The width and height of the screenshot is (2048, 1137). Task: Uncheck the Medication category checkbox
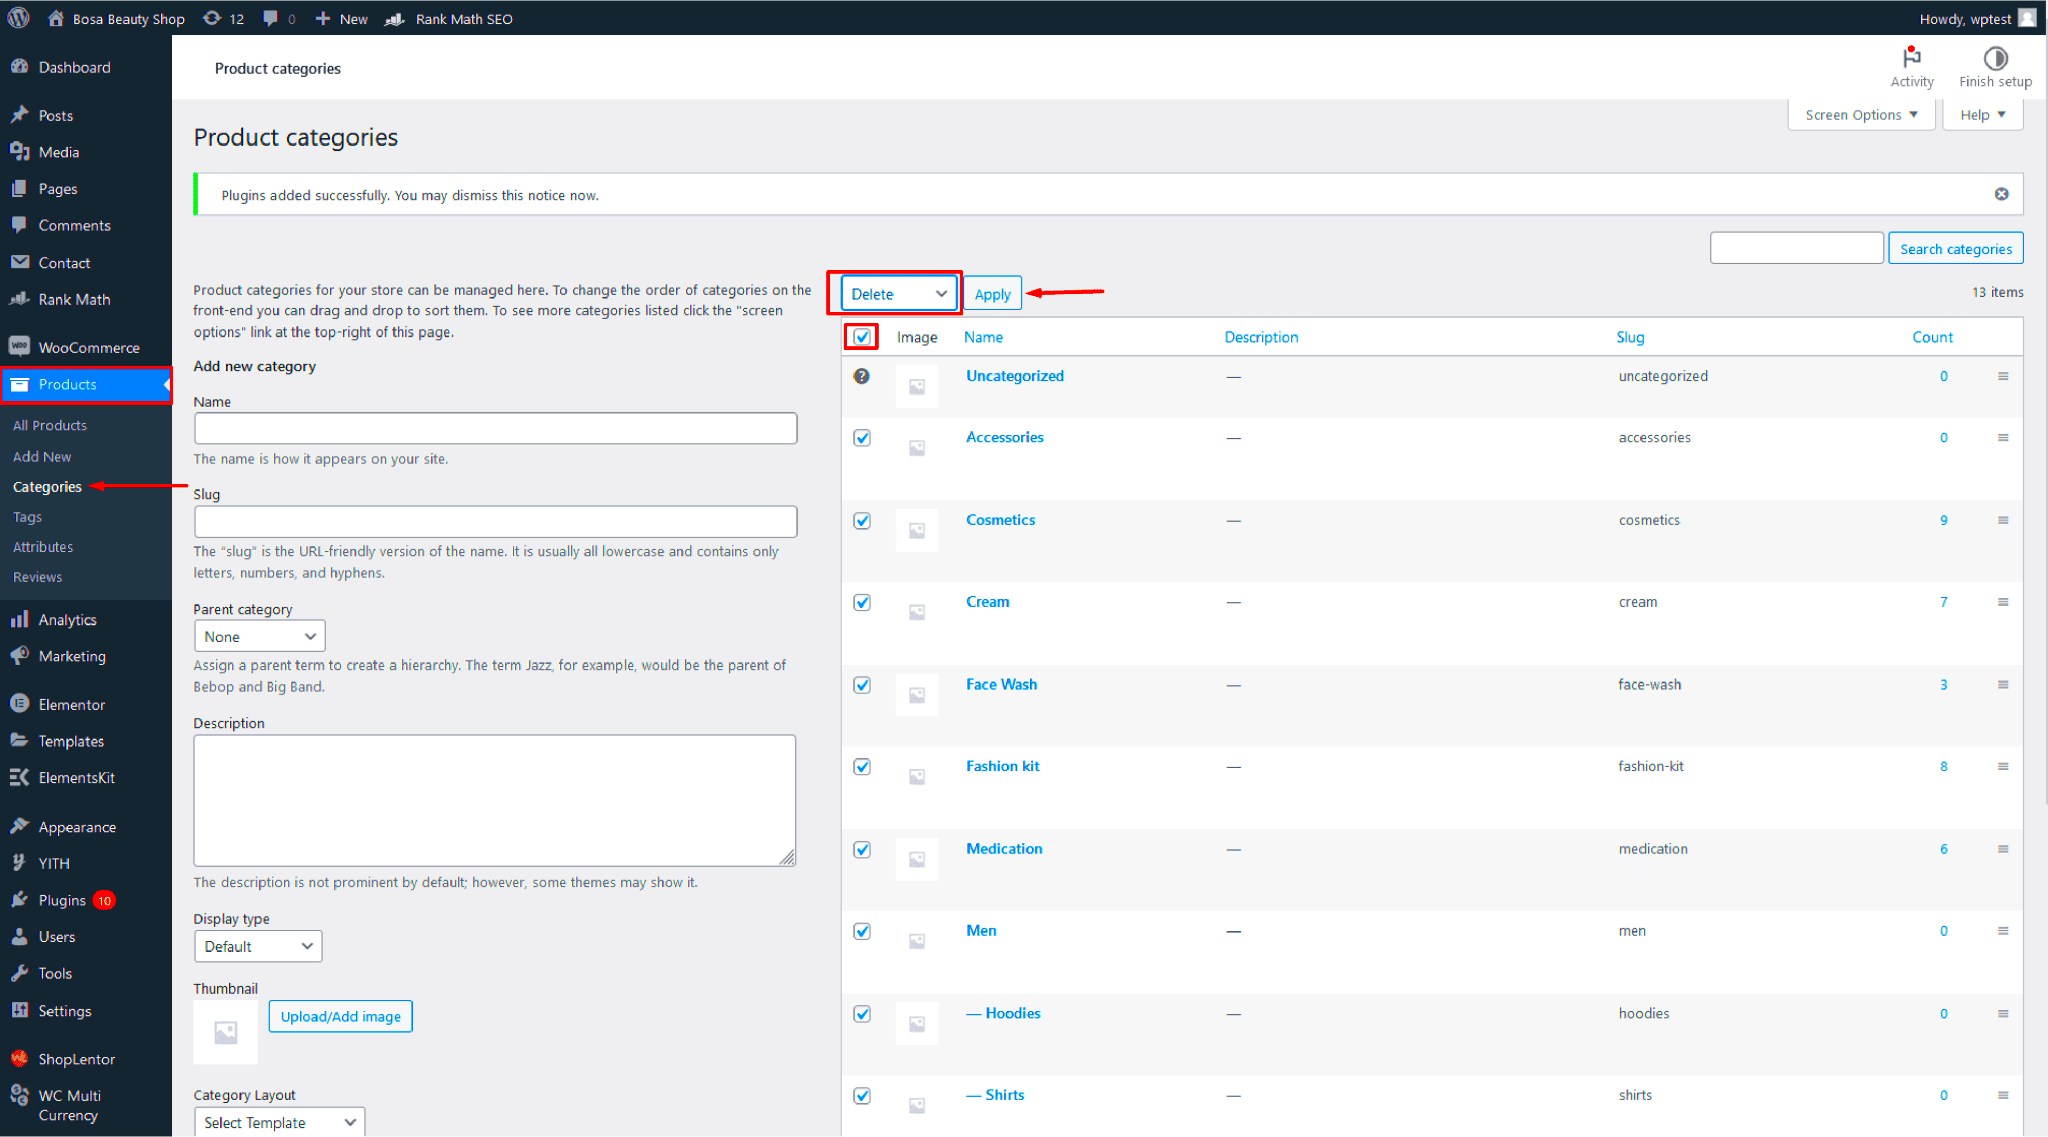pos(861,849)
